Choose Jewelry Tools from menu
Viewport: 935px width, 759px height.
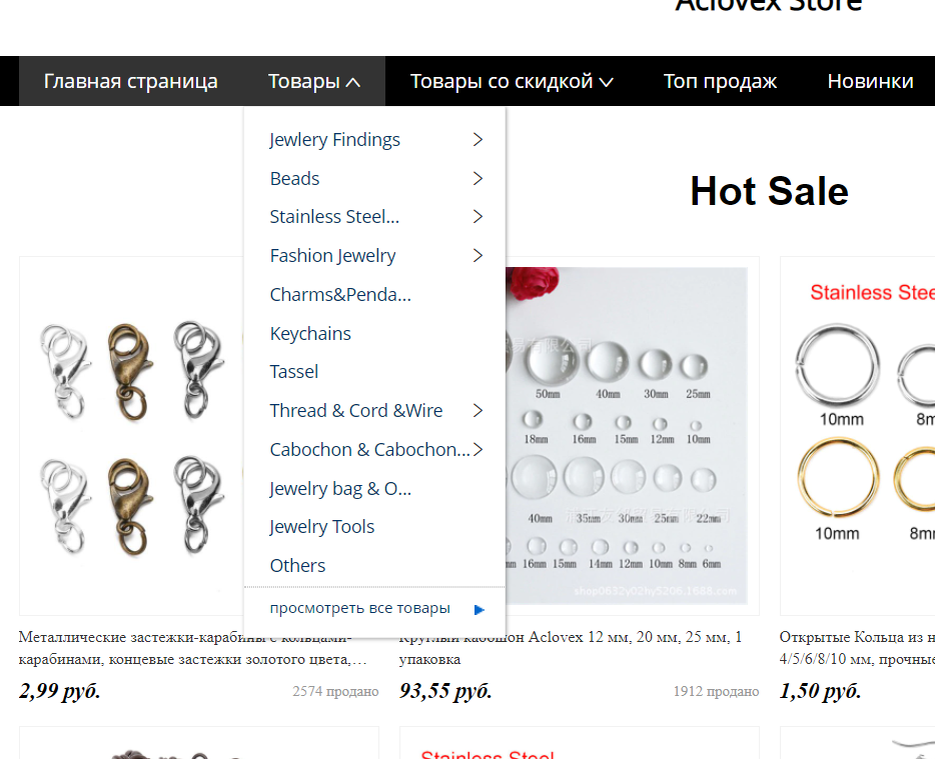coord(322,526)
